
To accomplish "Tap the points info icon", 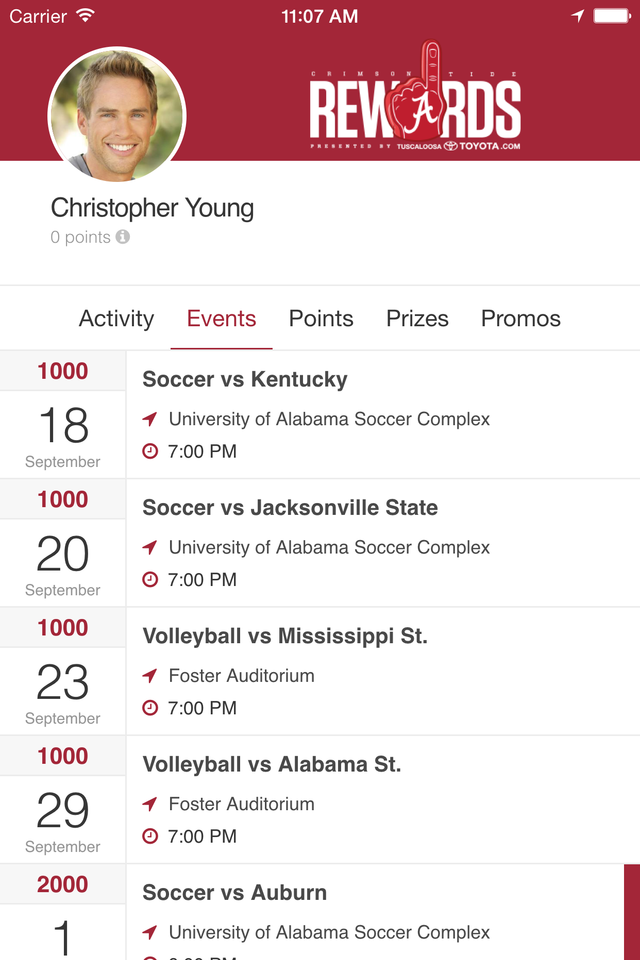I will tap(122, 237).
